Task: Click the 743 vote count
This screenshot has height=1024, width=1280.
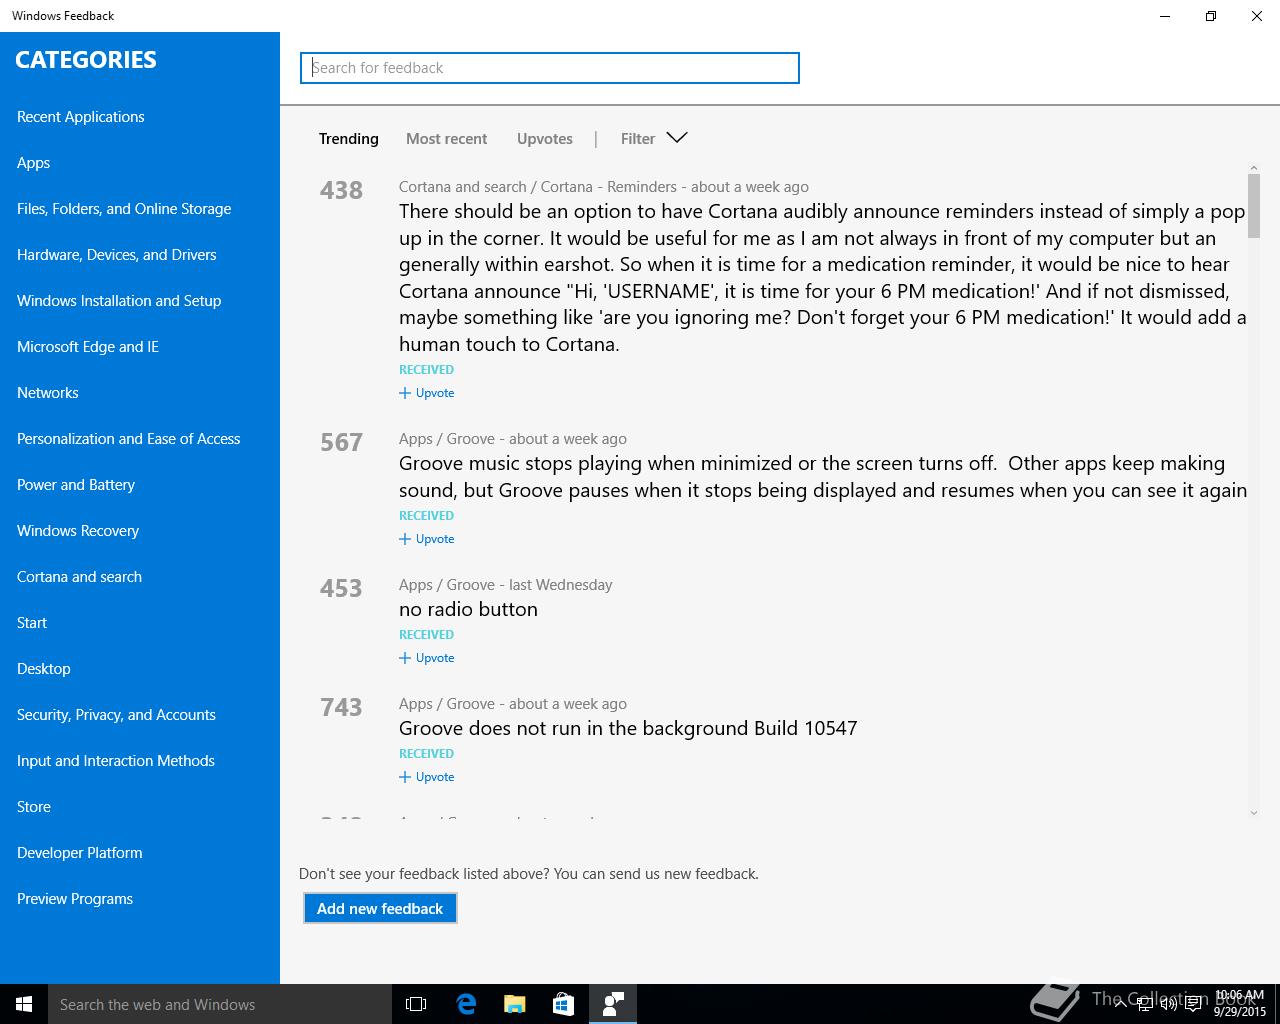Action: pyautogui.click(x=341, y=707)
